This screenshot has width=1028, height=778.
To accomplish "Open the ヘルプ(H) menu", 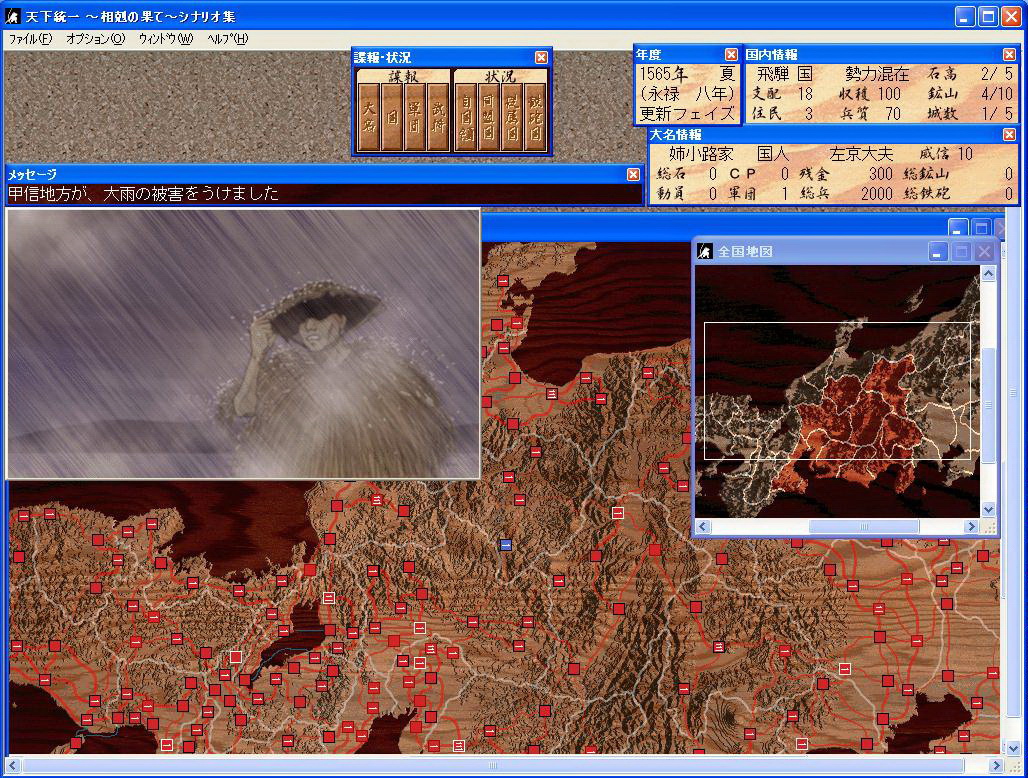I will [227, 39].
